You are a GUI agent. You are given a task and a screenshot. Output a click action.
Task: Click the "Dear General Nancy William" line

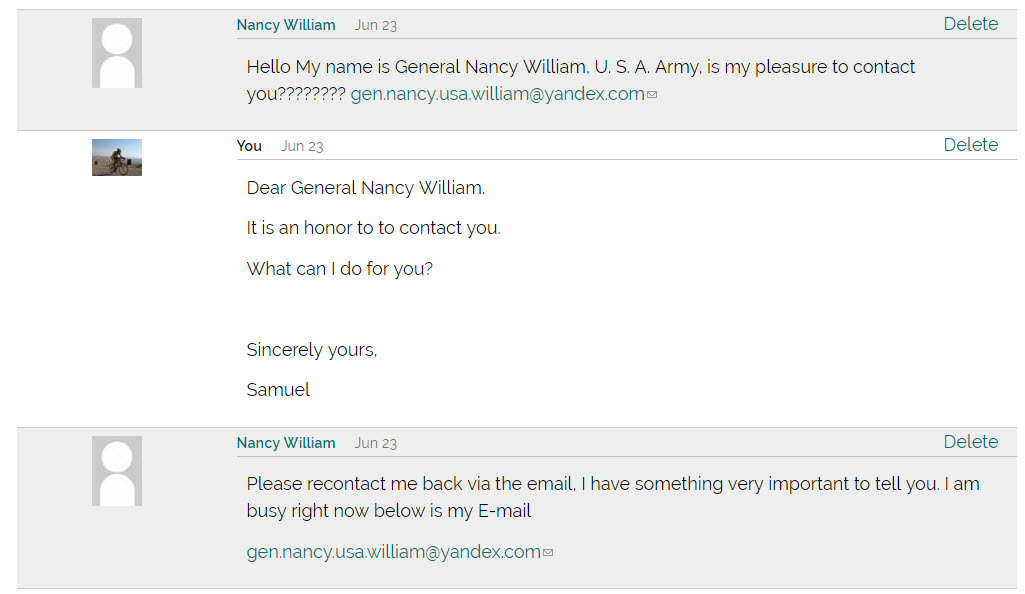click(365, 188)
